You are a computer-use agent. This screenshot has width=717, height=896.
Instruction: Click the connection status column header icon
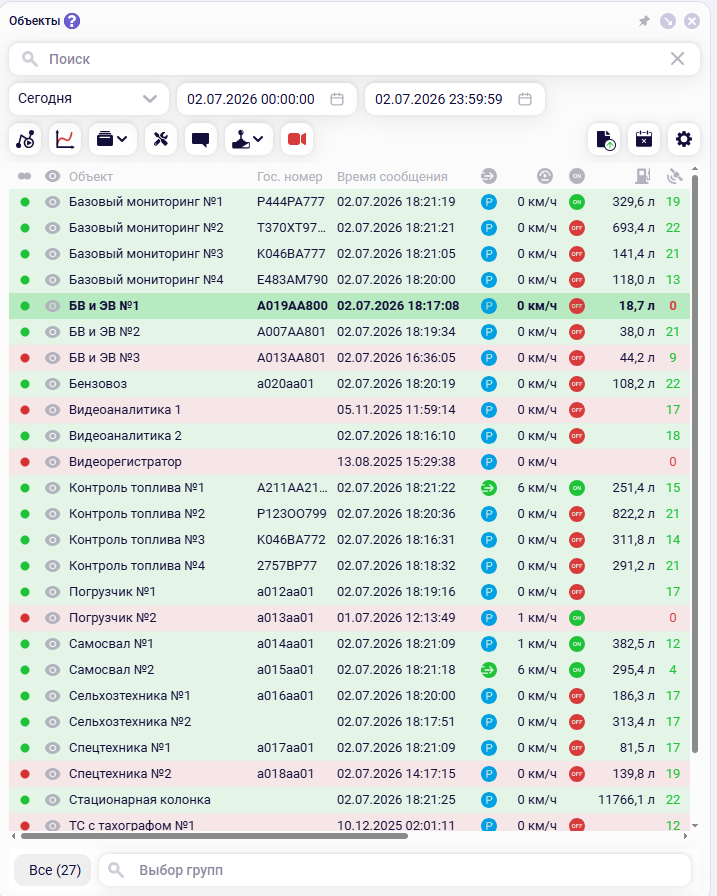point(25,177)
